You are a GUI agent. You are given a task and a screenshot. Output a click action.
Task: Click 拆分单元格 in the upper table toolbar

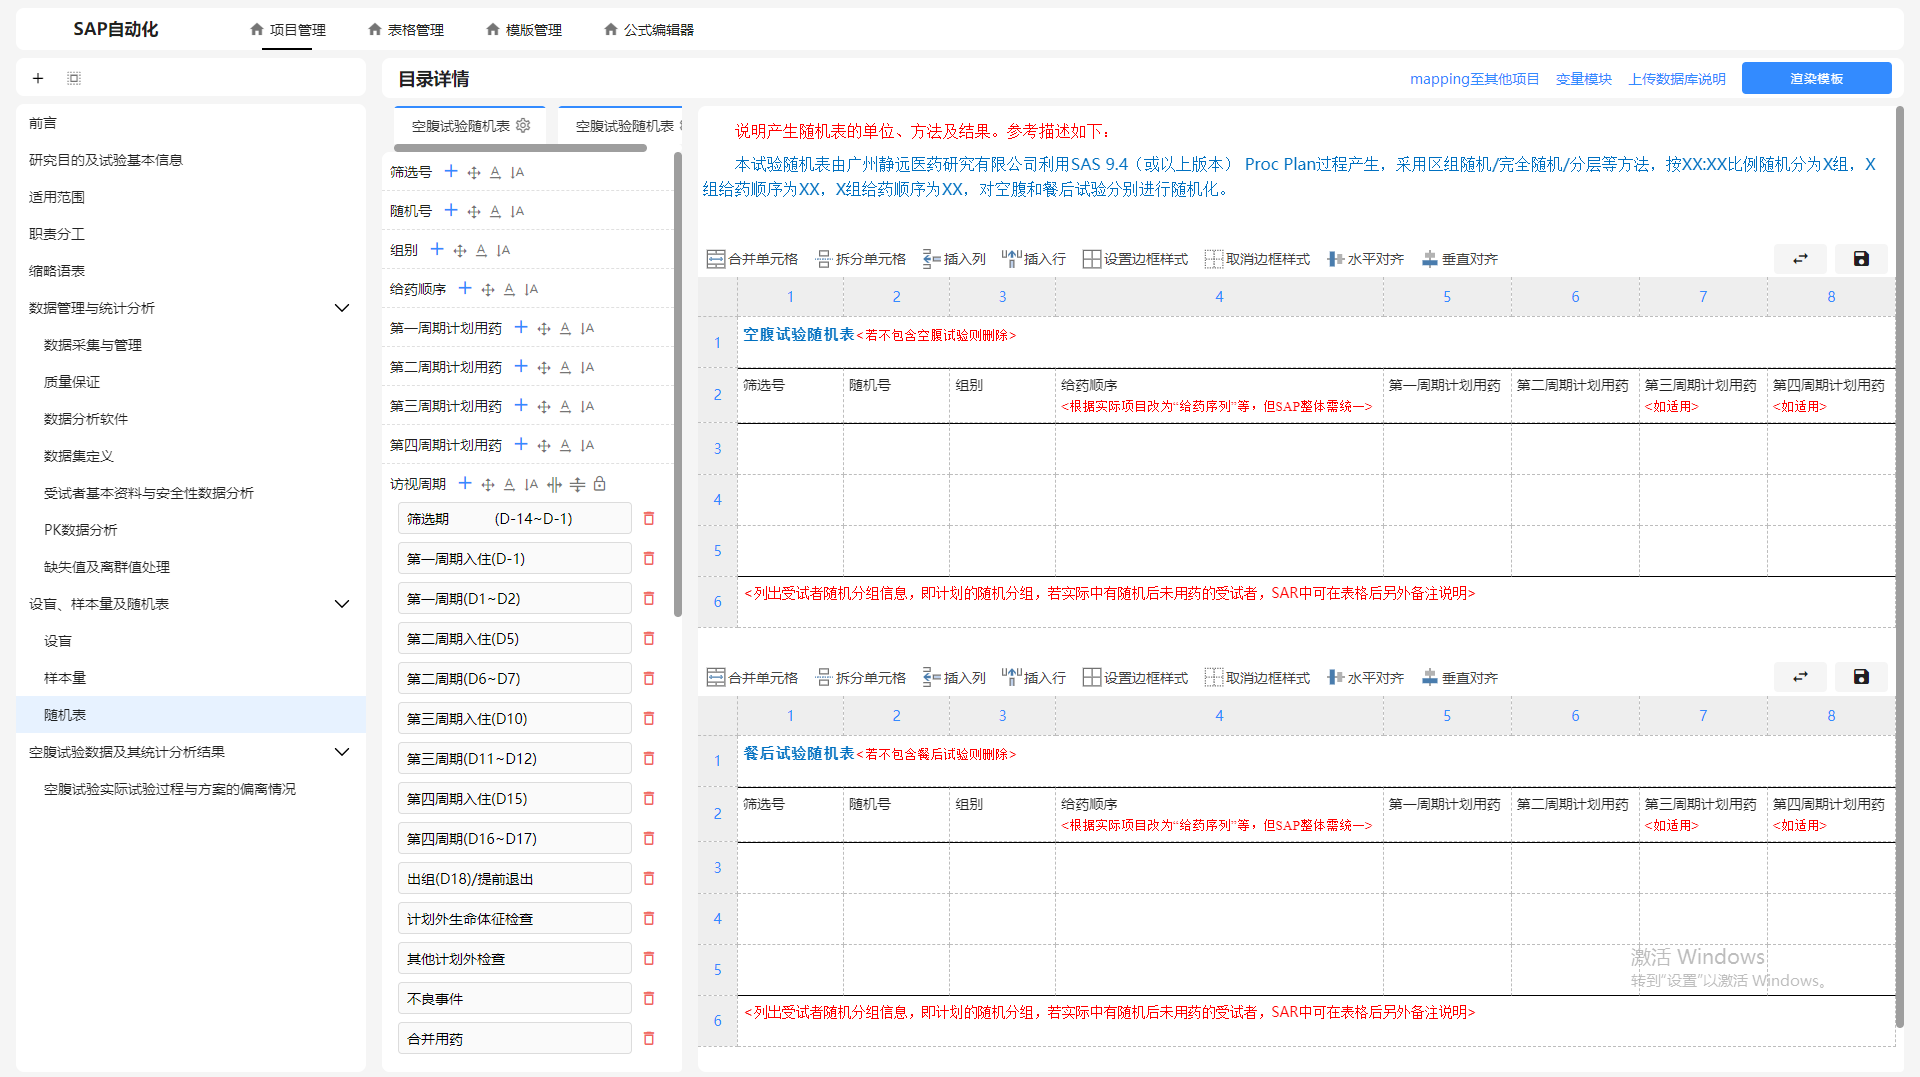pos(860,259)
